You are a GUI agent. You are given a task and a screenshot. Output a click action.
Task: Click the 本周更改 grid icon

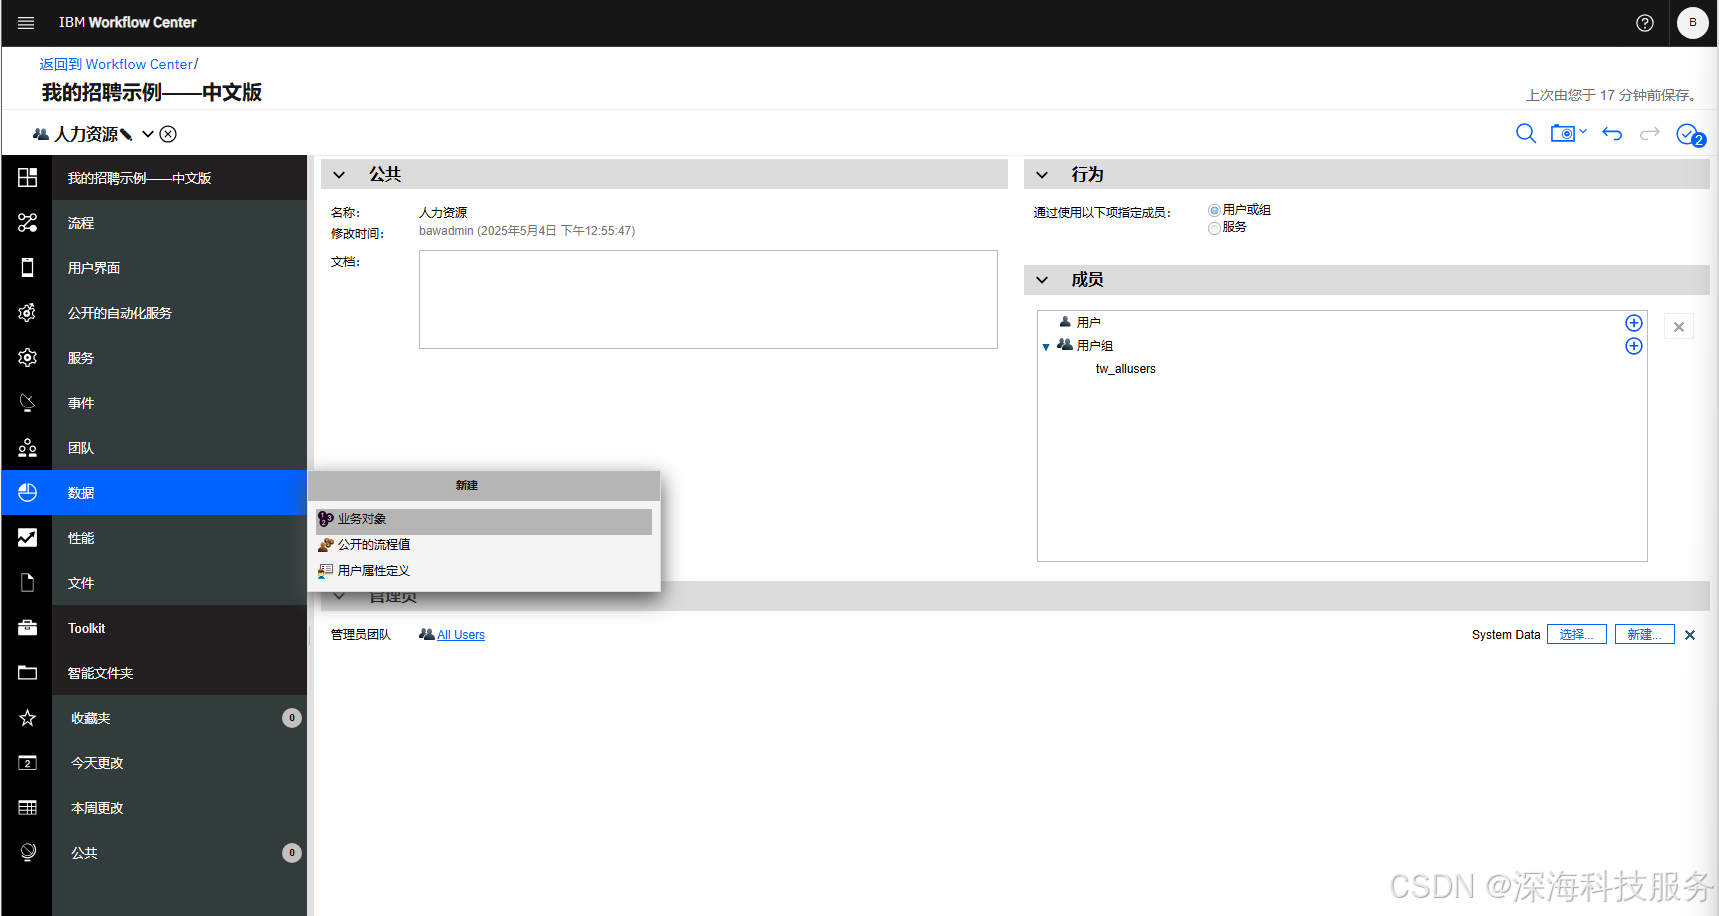tap(27, 807)
